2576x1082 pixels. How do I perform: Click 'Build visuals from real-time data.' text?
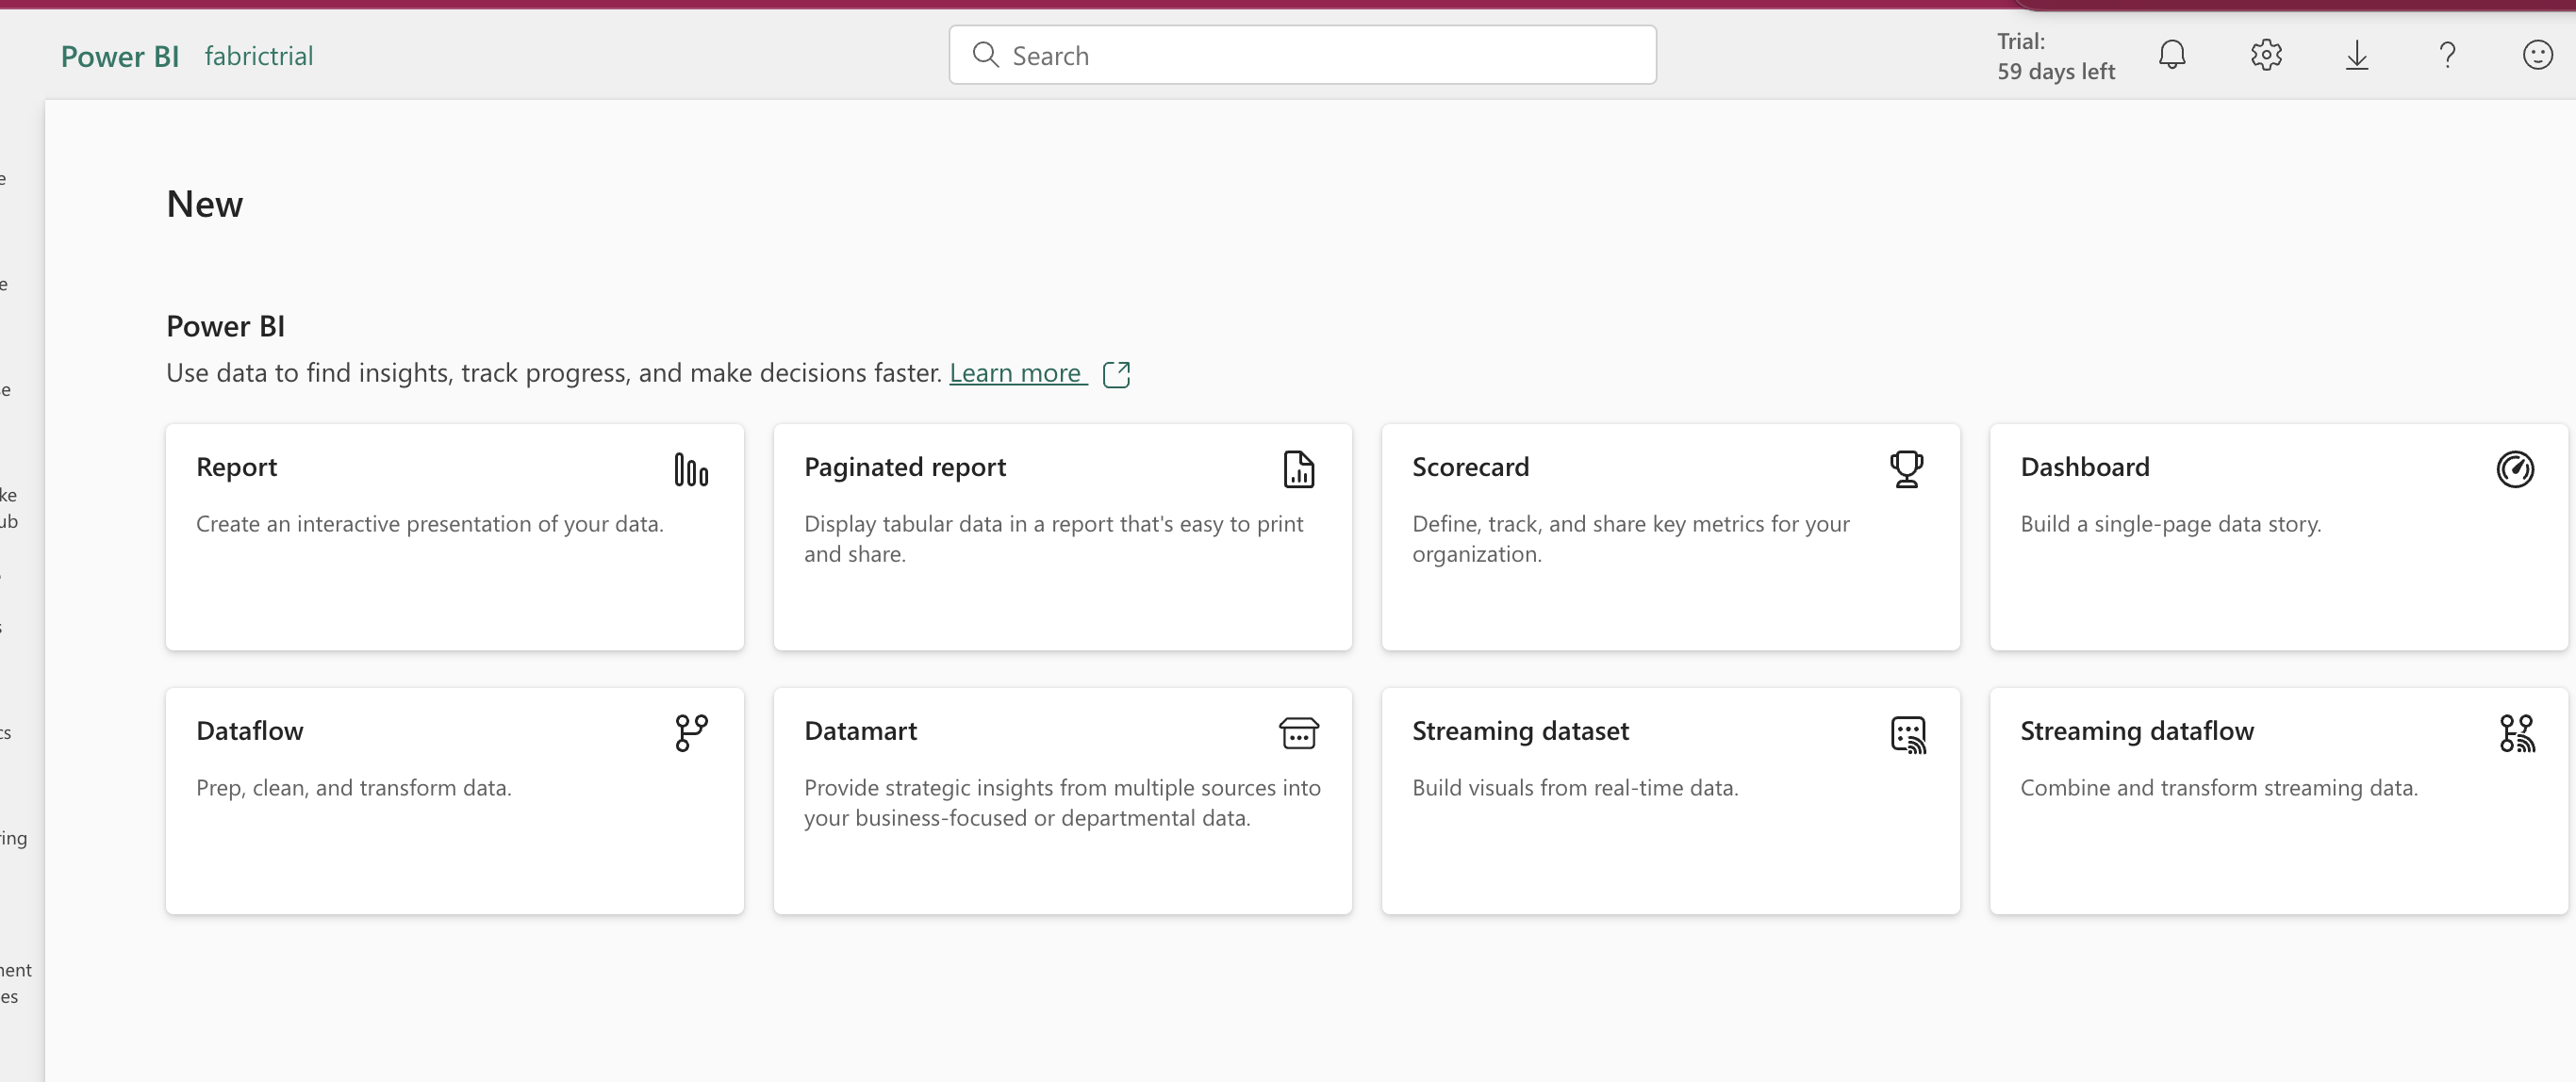(x=1575, y=788)
